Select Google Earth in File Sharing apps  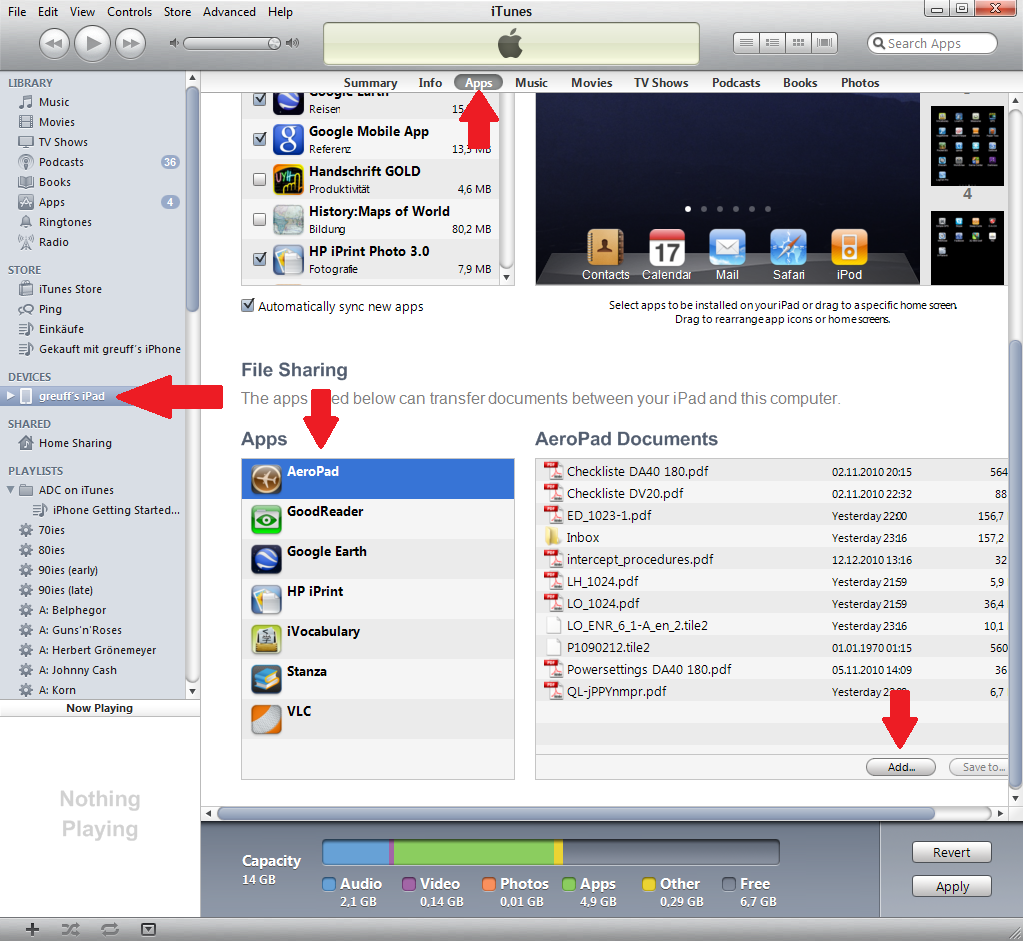378,559
